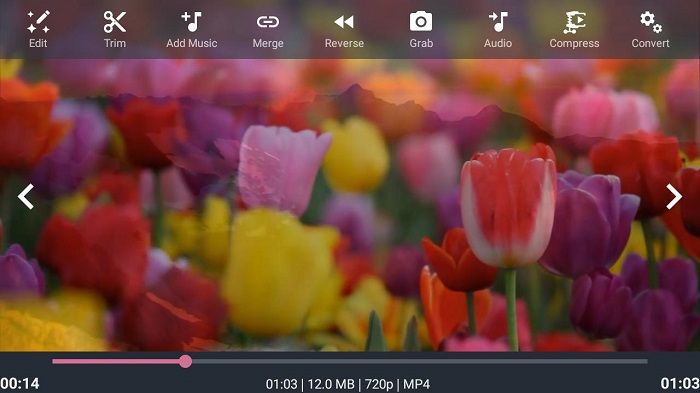This screenshot has height=393, width=700.
Task: Tap the Add Music note icon
Action: click(x=192, y=22)
